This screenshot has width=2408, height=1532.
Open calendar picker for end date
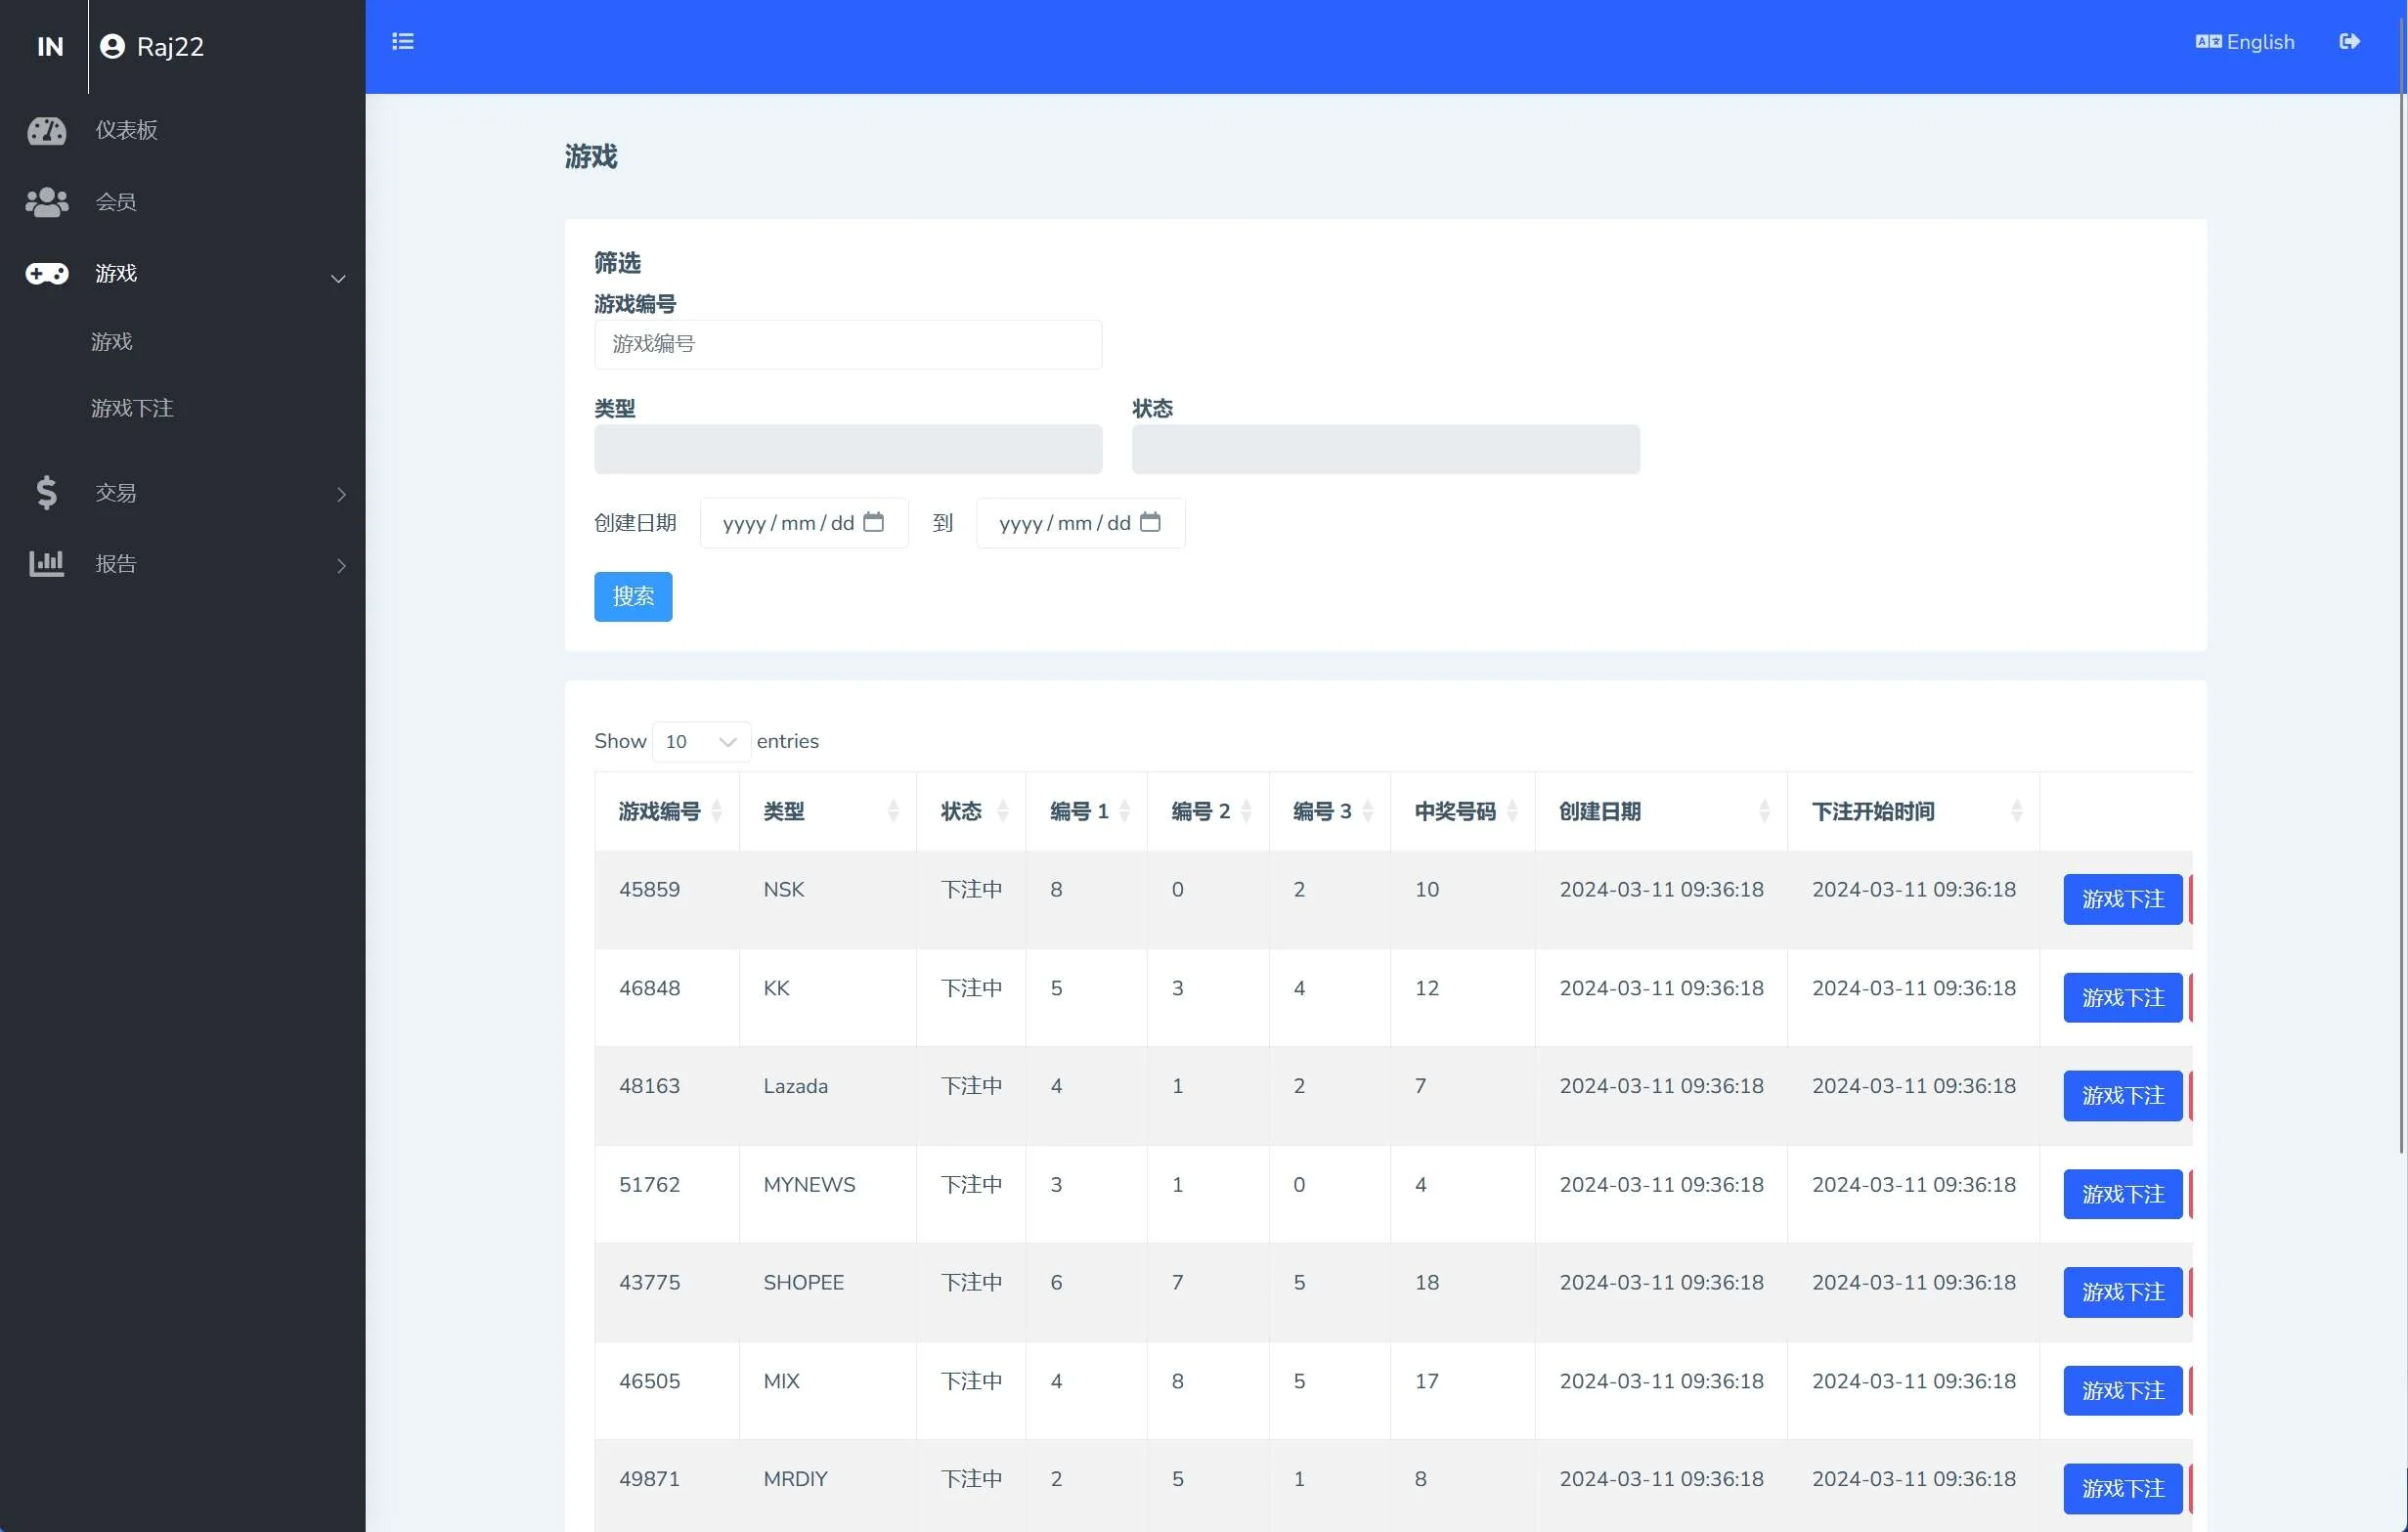click(1150, 522)
